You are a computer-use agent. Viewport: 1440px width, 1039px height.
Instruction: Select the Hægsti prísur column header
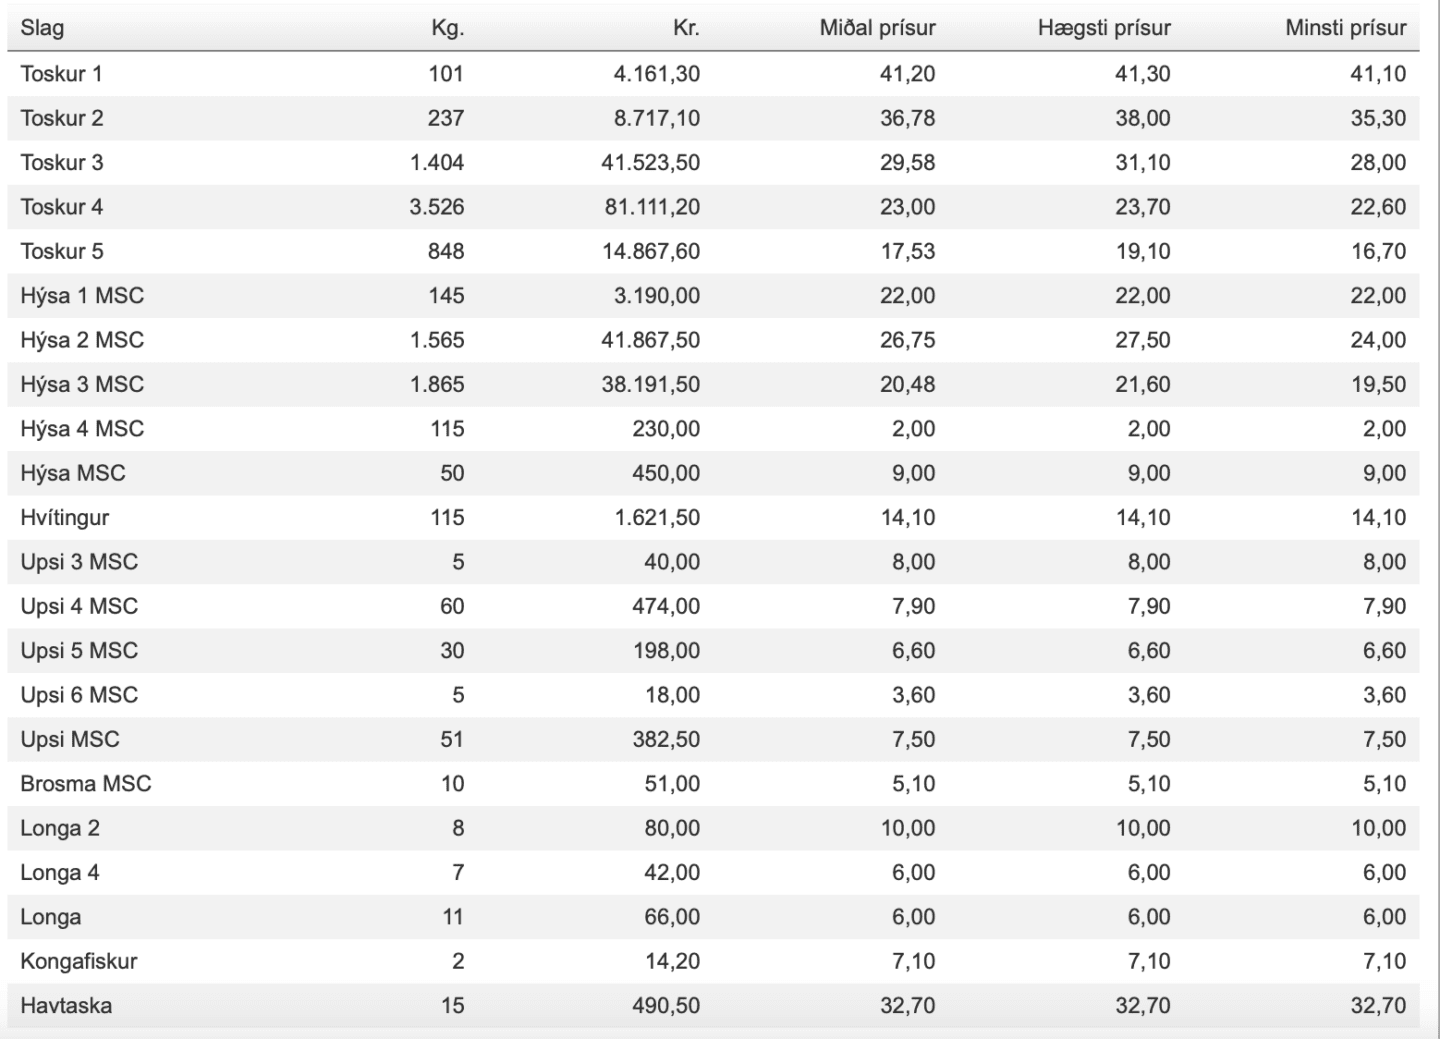pyautogui.click(x=1104, y=28)
